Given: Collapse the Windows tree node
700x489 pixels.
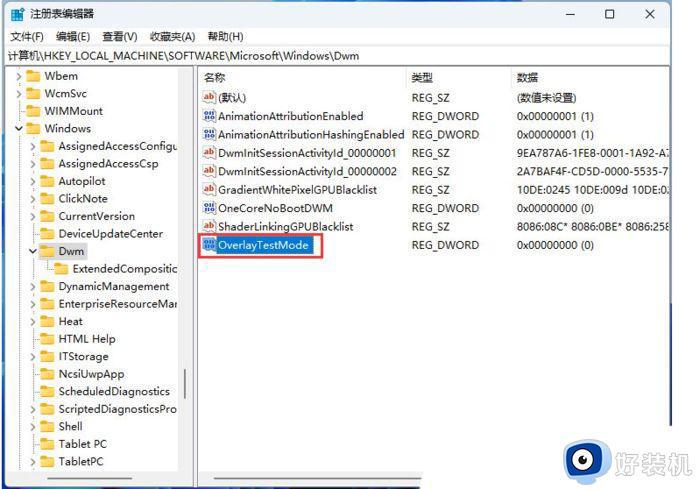Looking at the screenshot, I should coord(19,129).
